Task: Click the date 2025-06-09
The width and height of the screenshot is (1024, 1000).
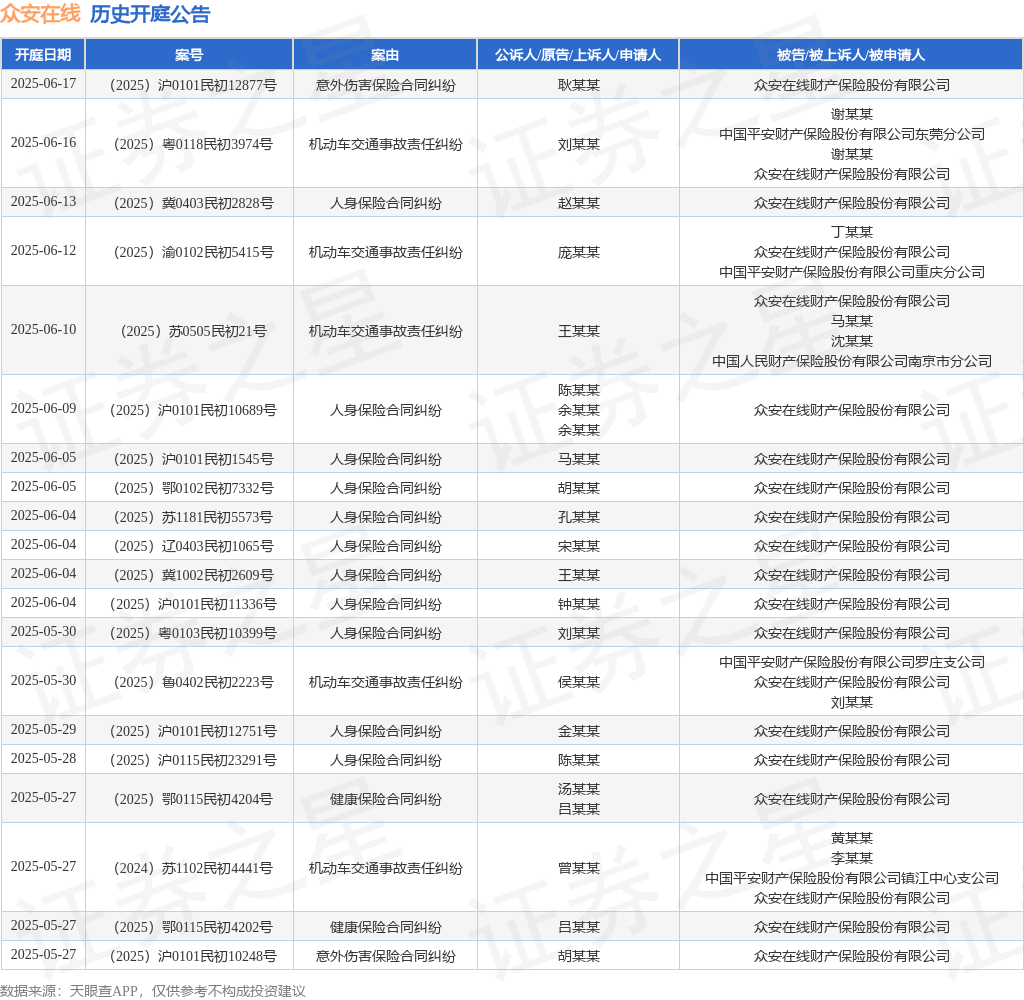Action: point(43,408)
